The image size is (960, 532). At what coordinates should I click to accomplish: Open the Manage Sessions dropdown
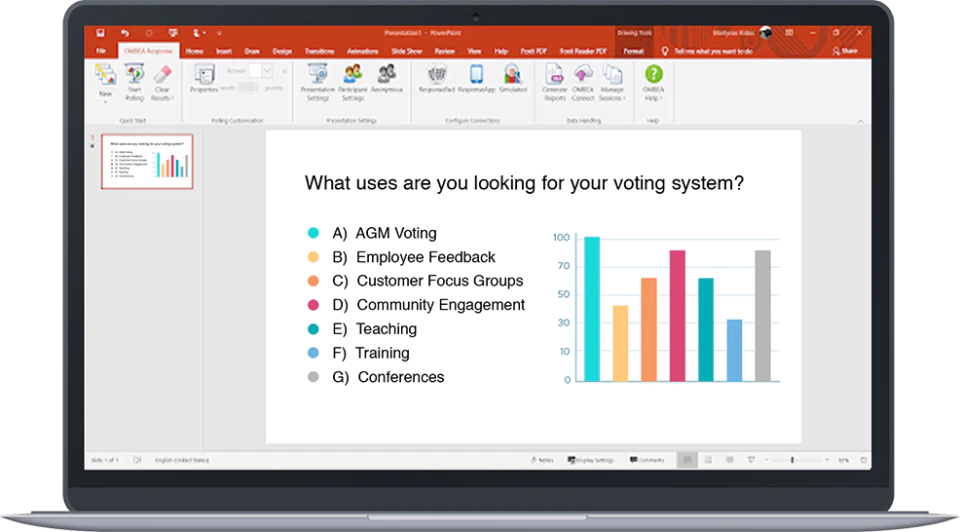612,82
